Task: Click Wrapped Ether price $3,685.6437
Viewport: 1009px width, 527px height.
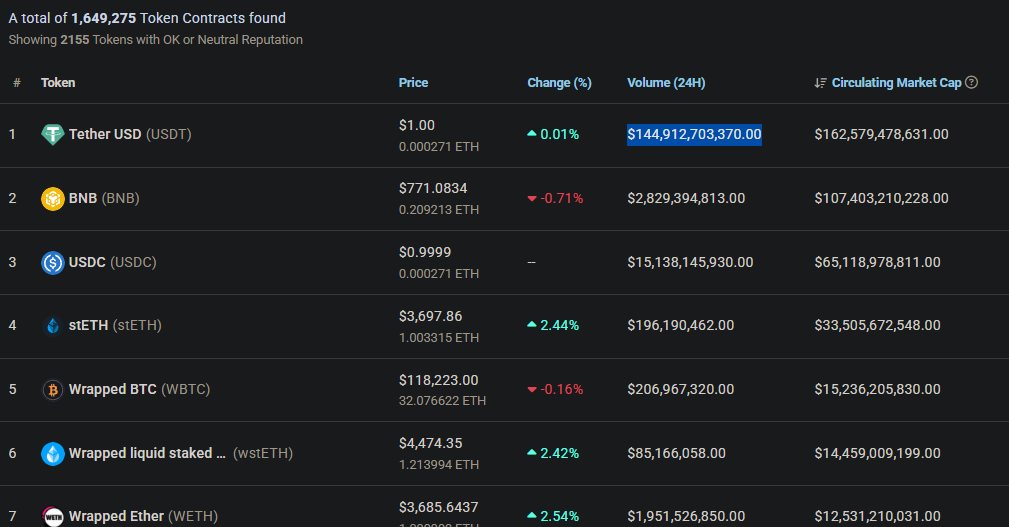Action: 438,507
